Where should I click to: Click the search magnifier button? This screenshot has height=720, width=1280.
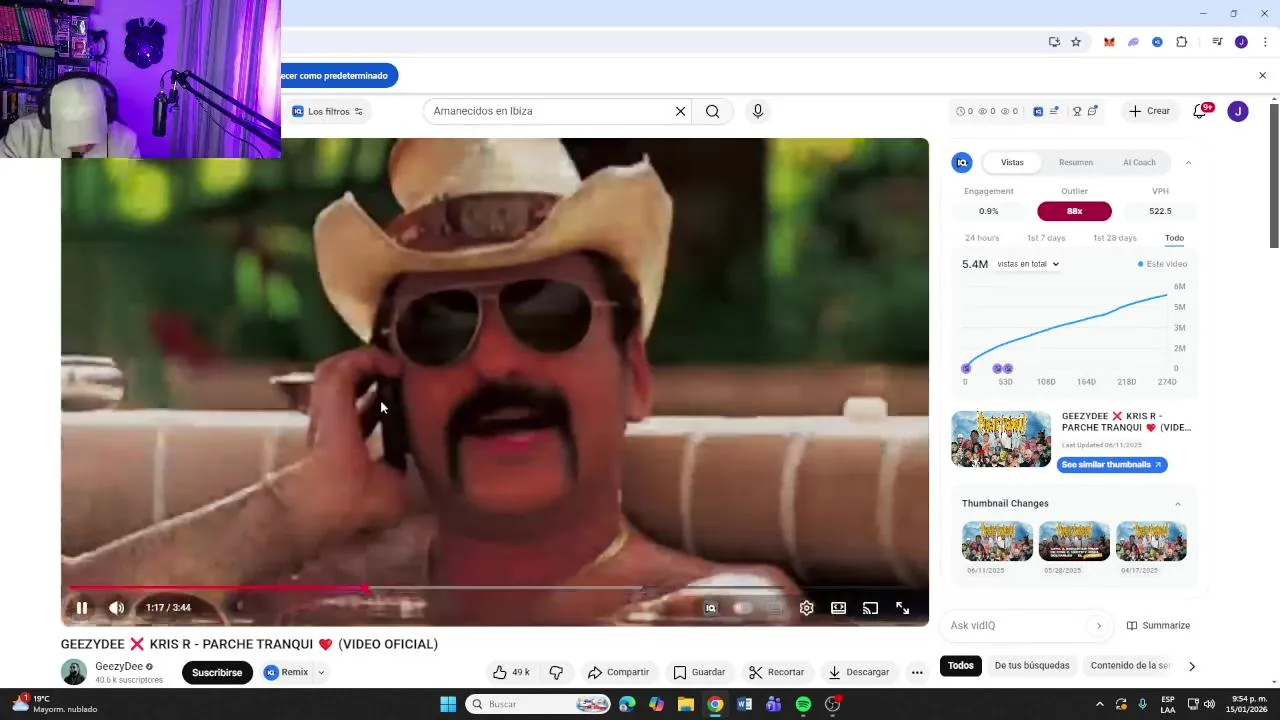[712, 111]
